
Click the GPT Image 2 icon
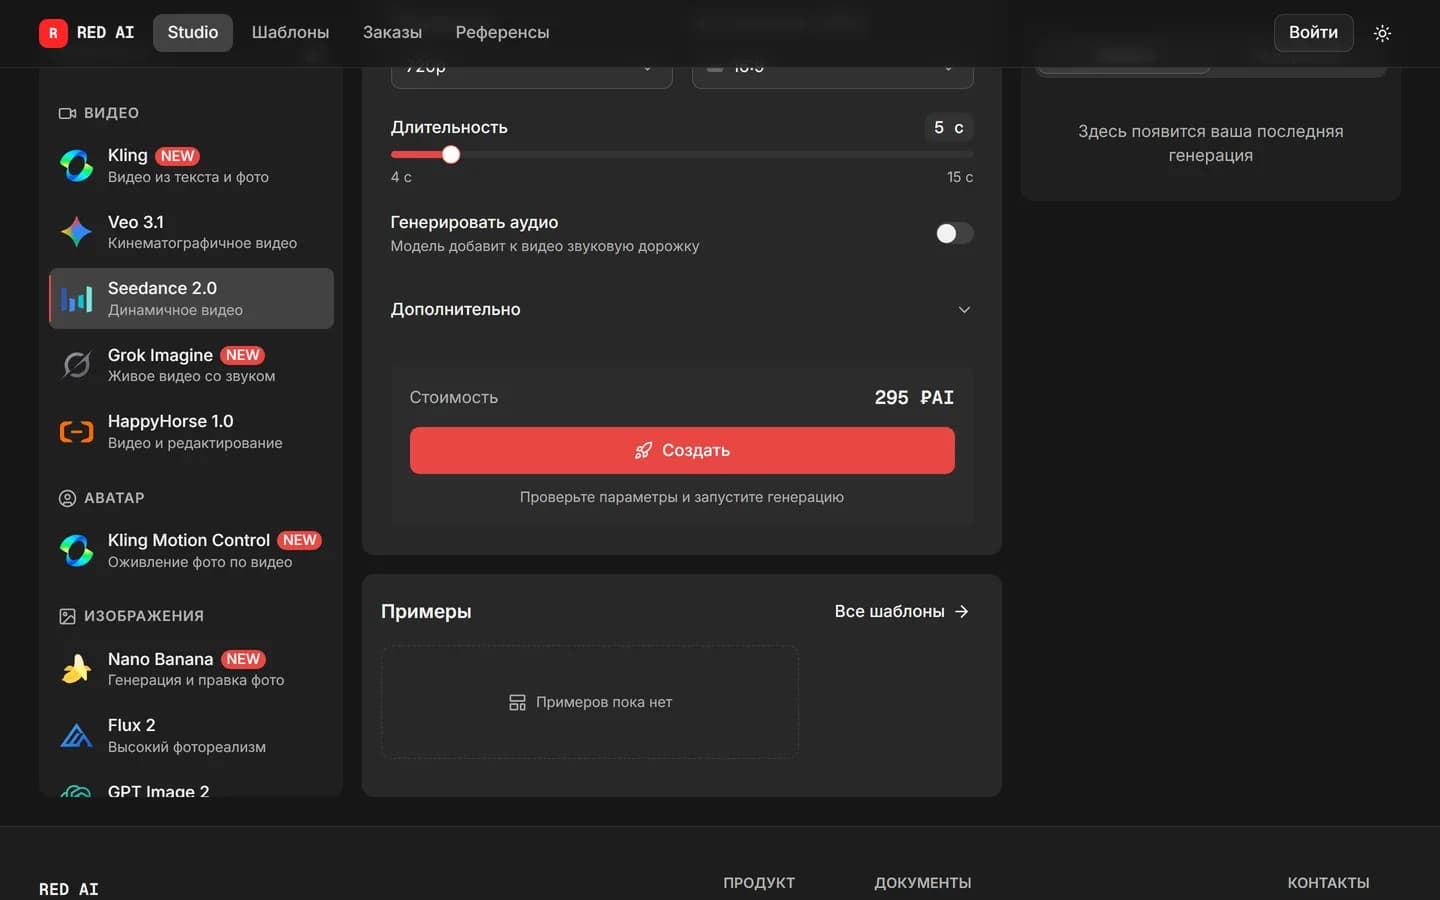coord(76,791)
